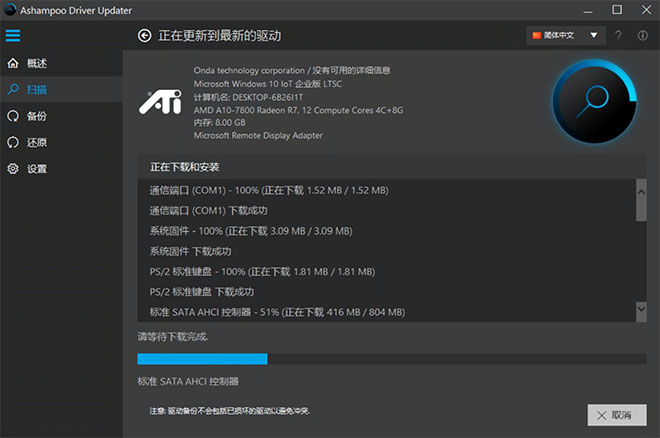
Task: Click the language dropdown arrow
Action: pos(593,35)
